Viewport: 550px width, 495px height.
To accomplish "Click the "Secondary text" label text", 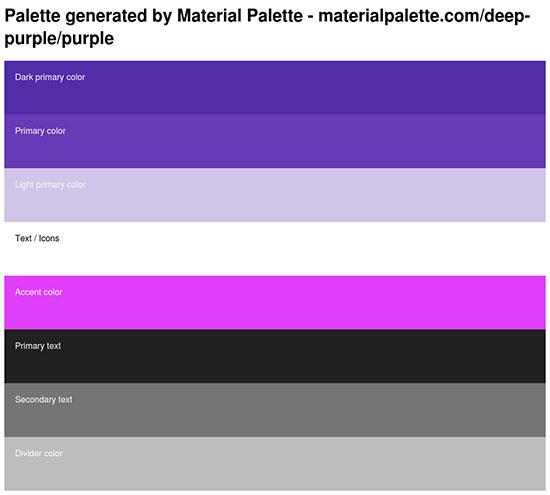I will (43, 400).
